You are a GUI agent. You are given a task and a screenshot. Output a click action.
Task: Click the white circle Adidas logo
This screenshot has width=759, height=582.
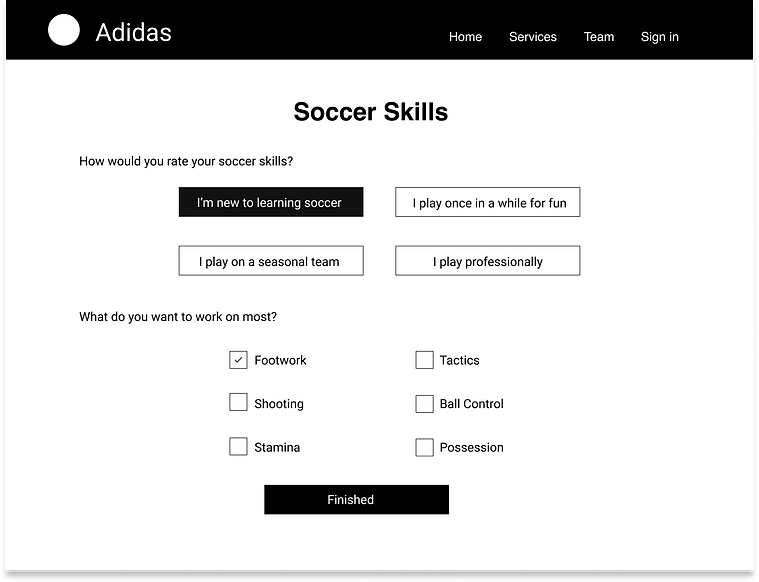pos(64,30)
